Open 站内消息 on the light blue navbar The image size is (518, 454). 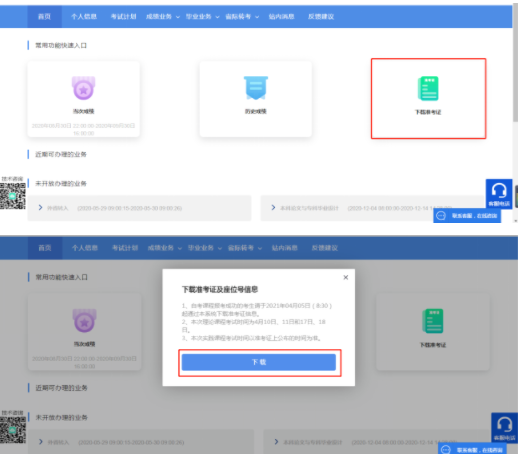tap(282, 16)
